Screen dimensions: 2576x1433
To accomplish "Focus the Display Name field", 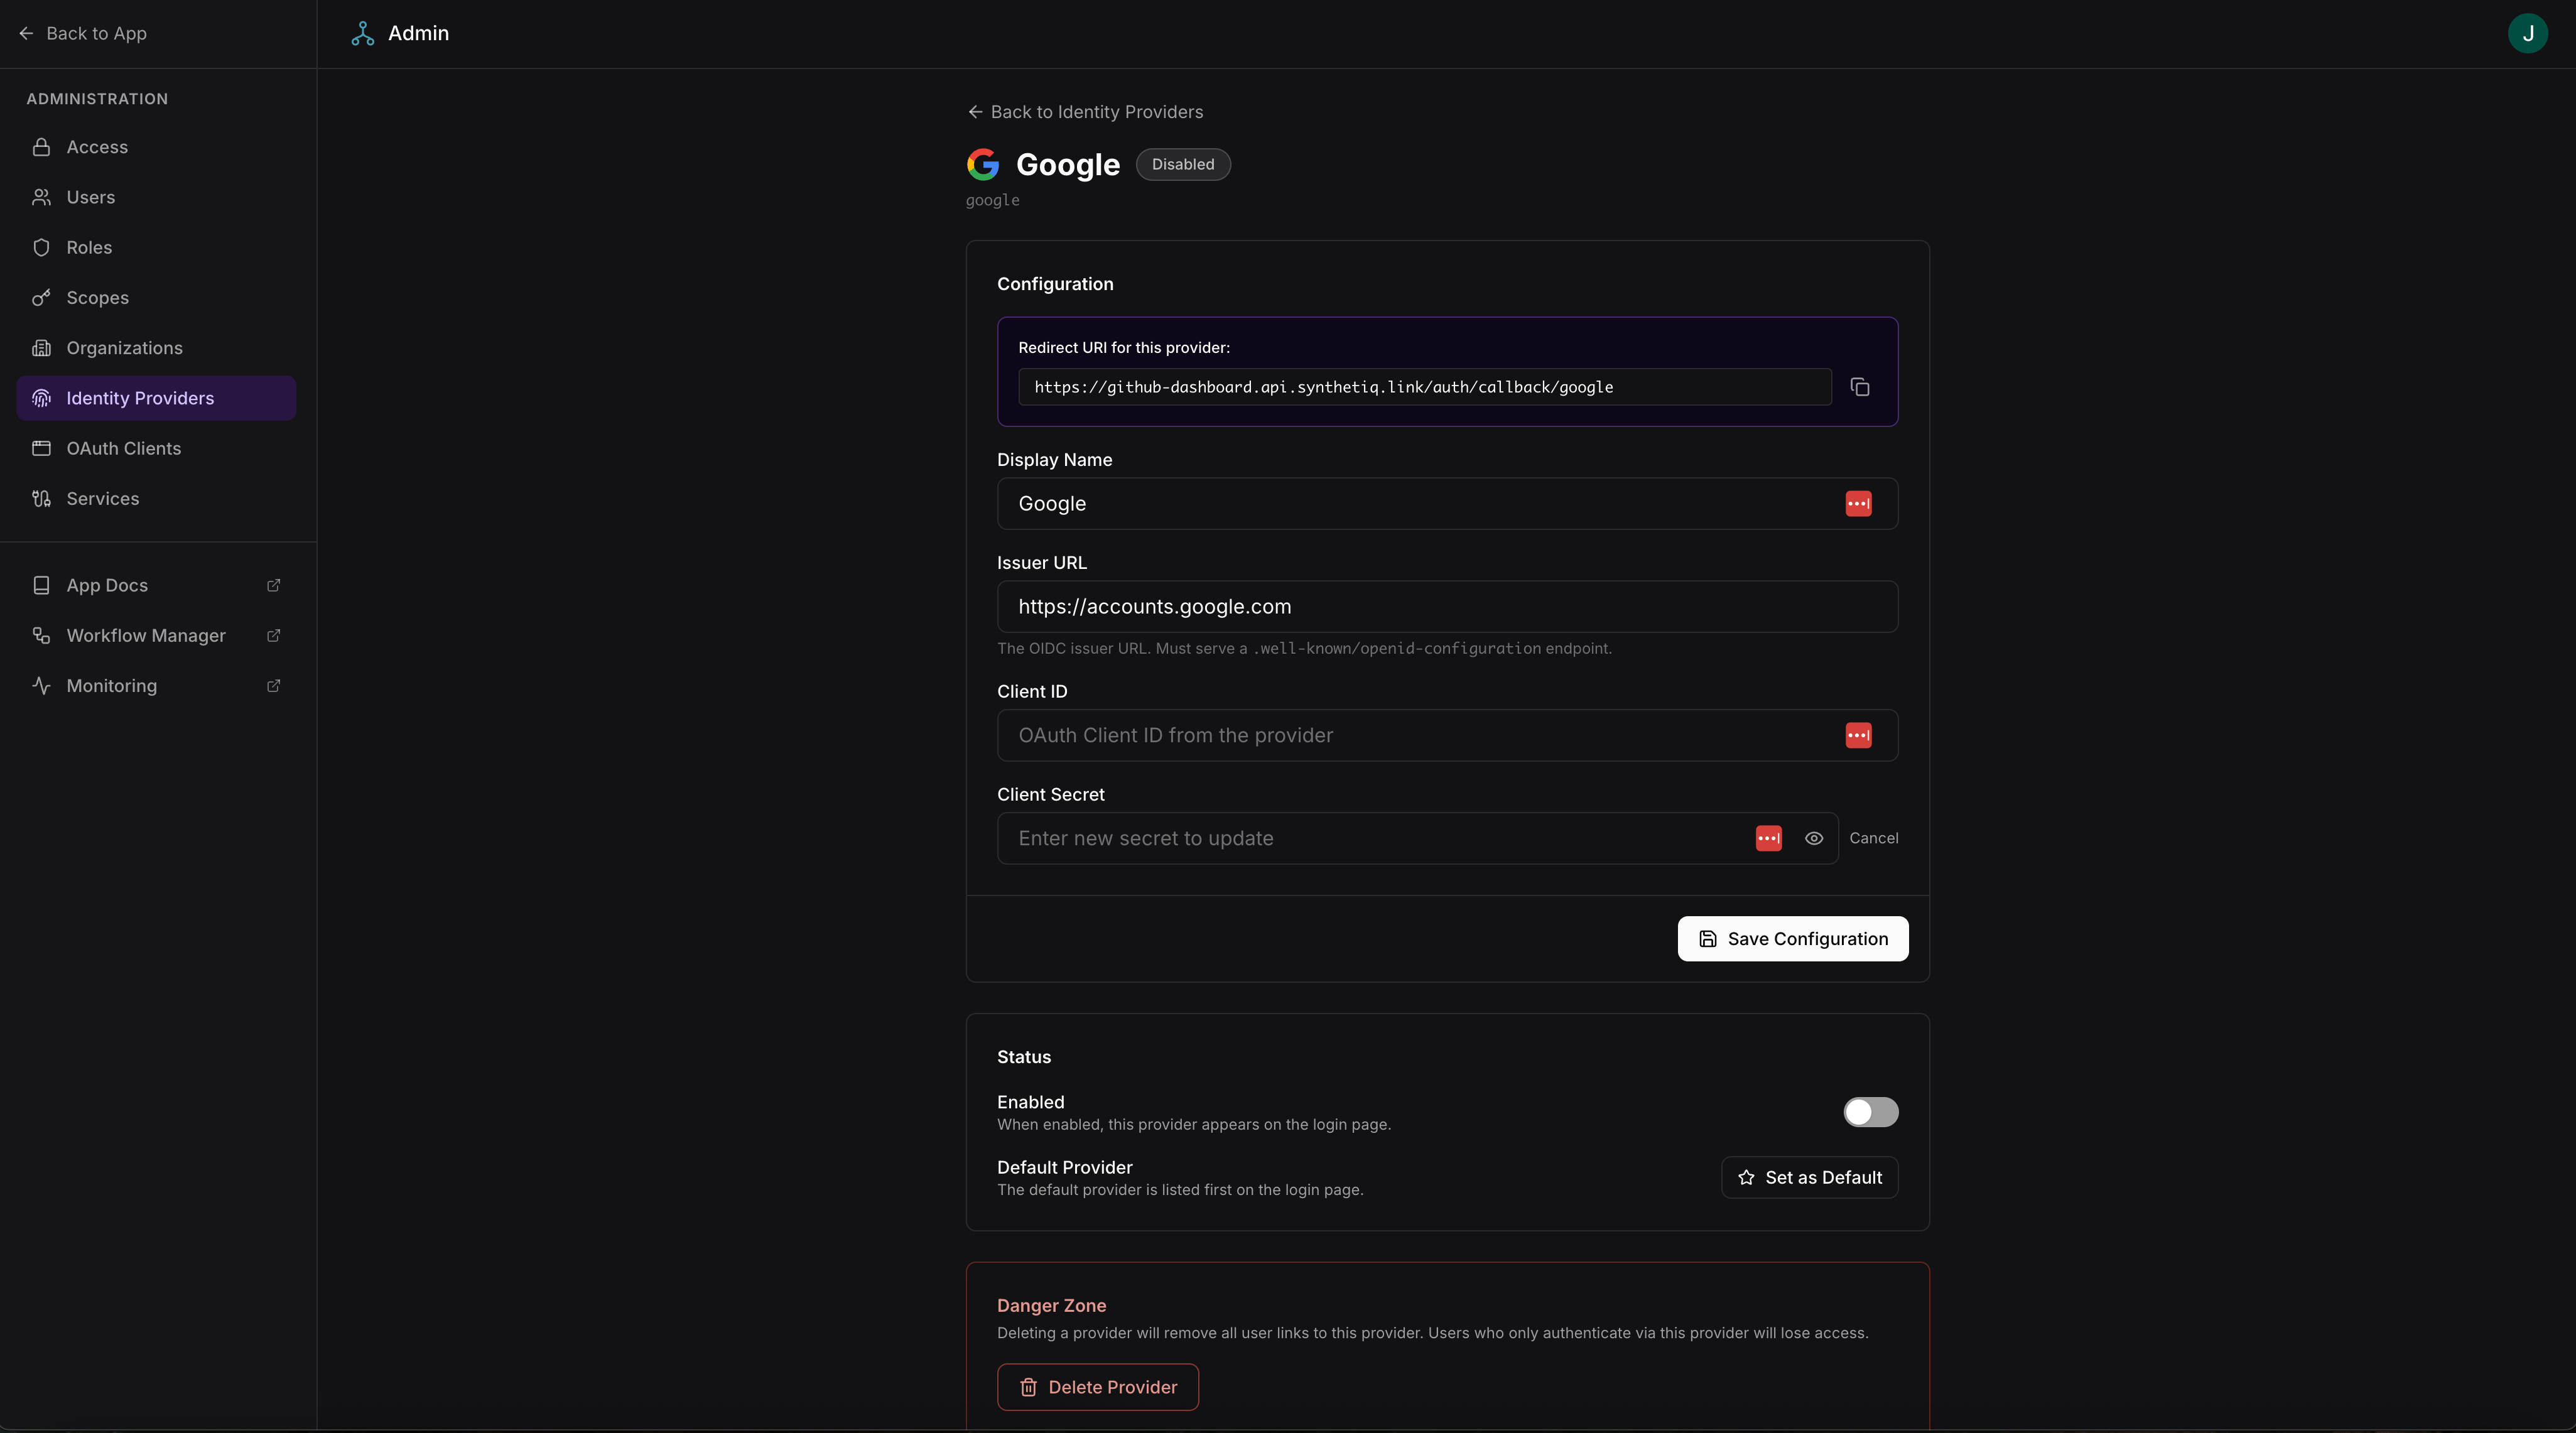I will tap(1447, 503).
